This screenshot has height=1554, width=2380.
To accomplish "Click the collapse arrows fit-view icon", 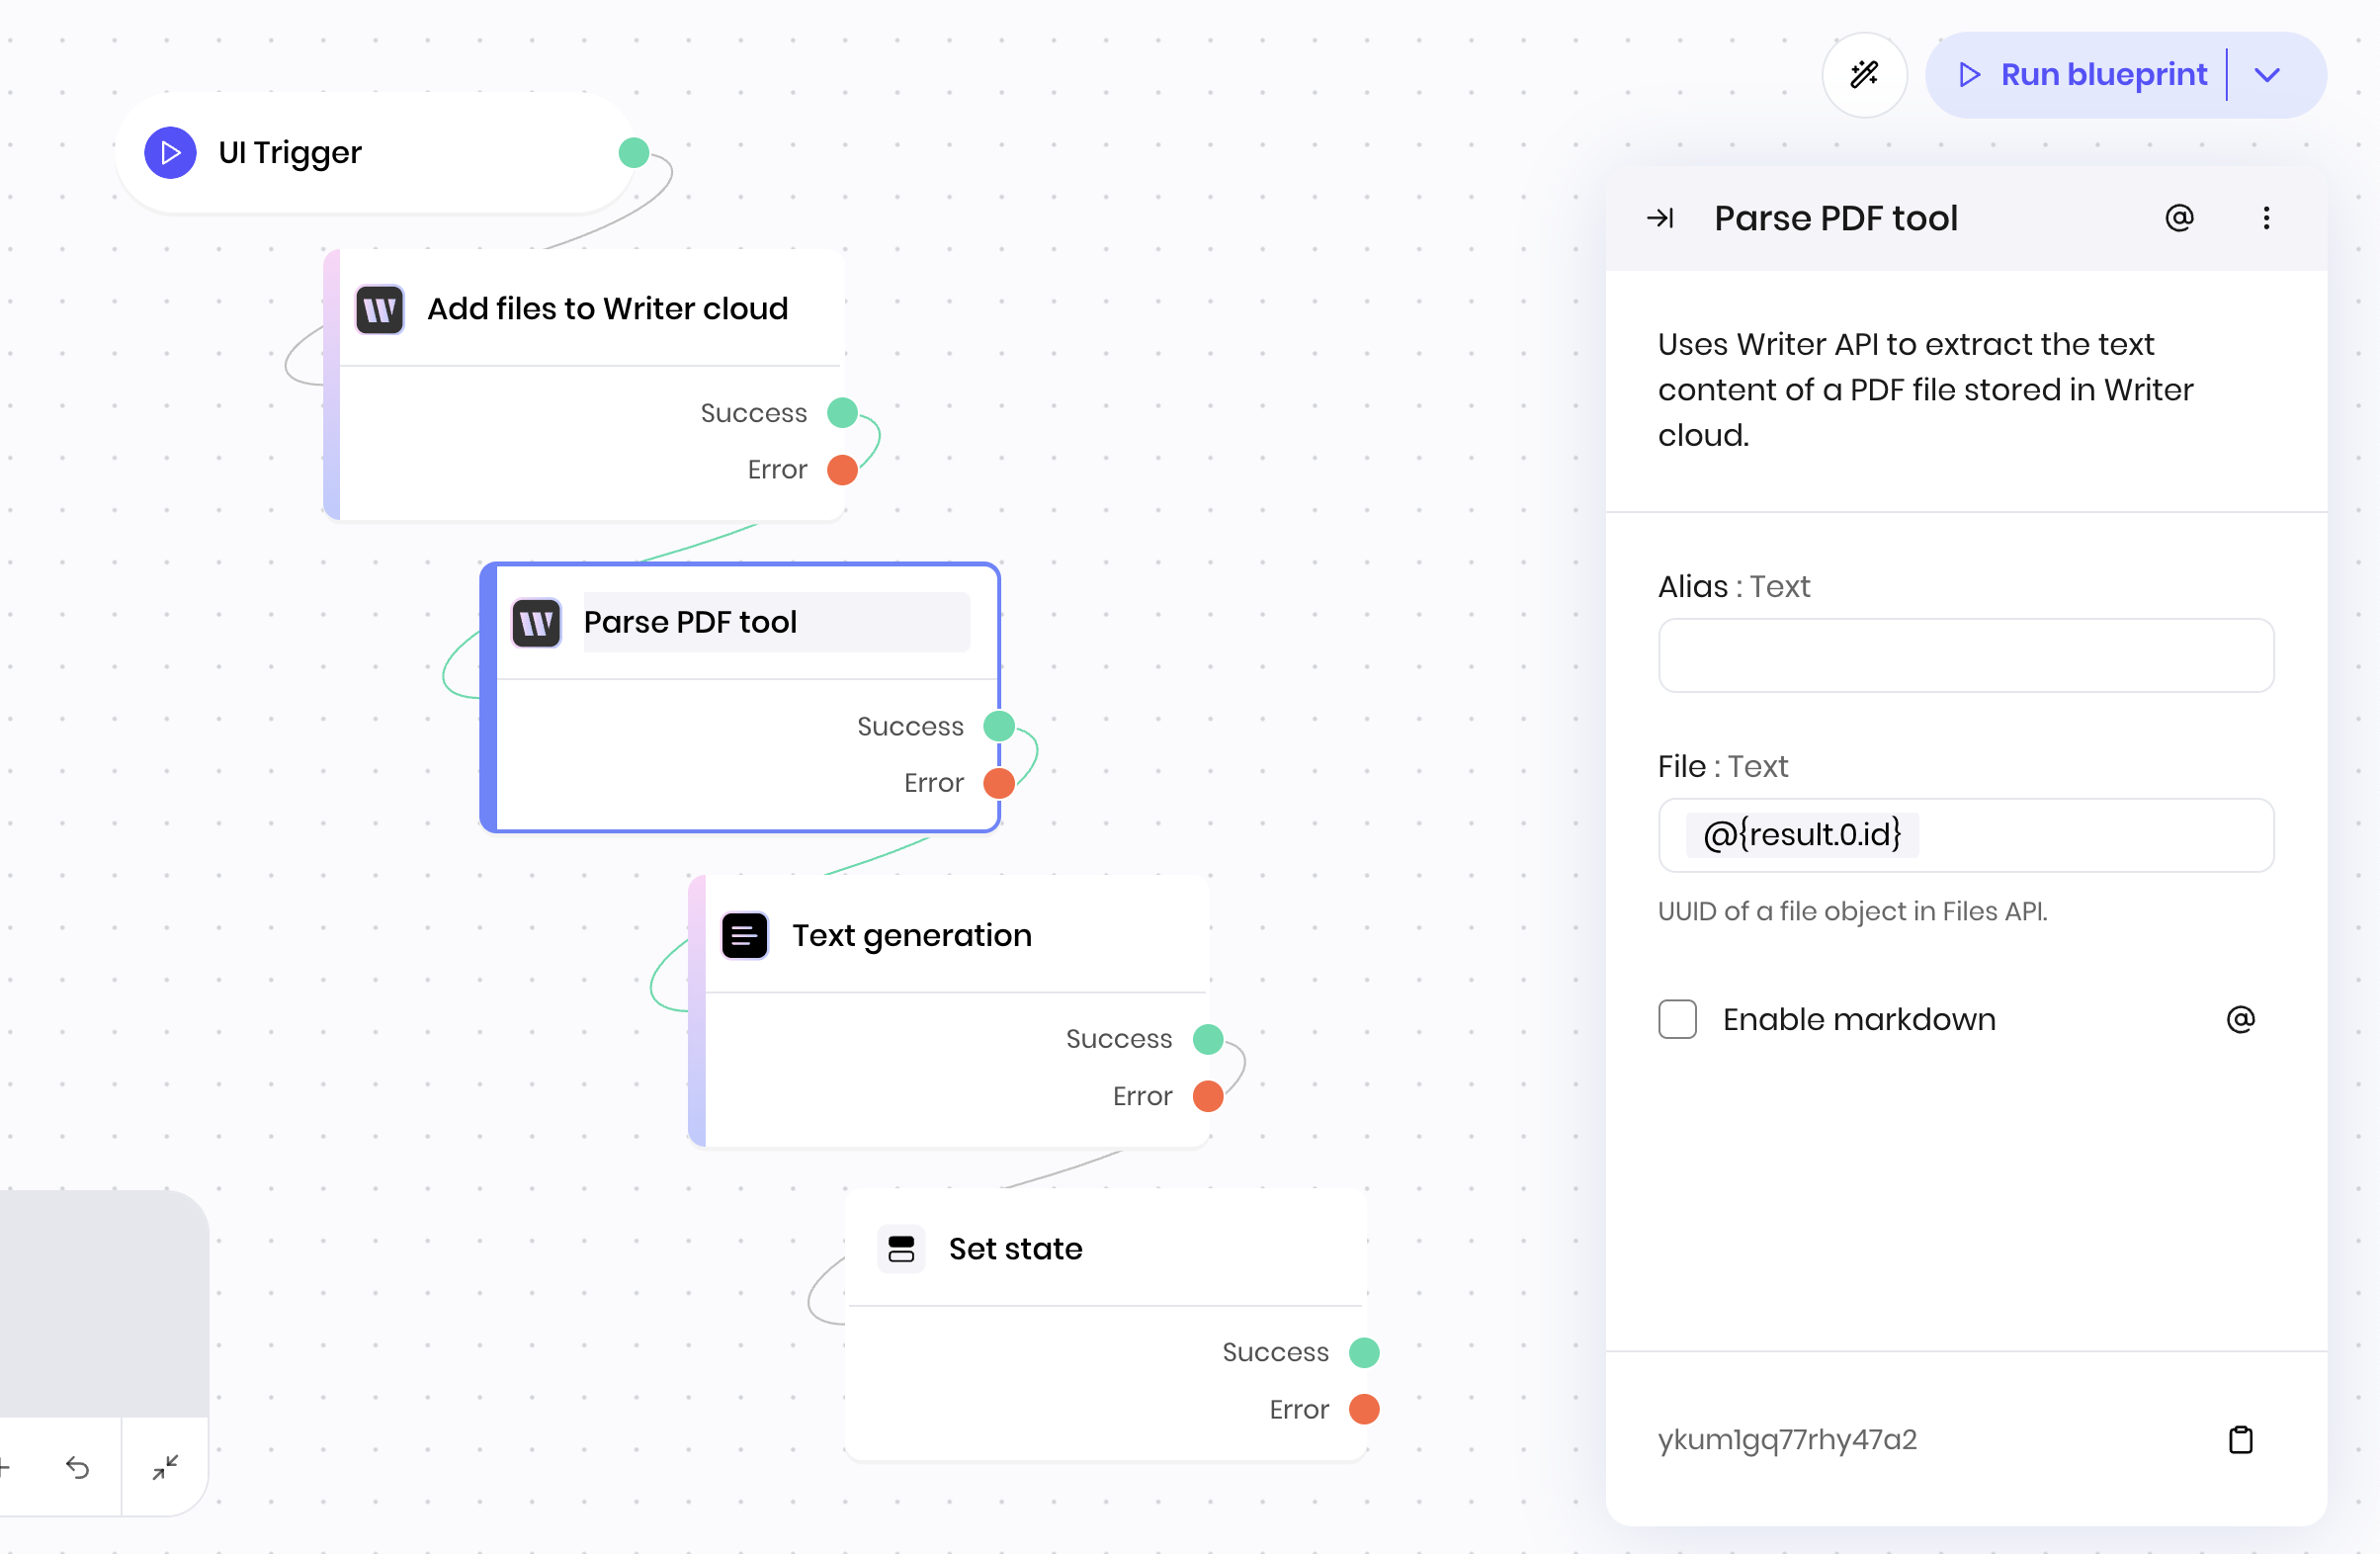I will point(165,1467).
